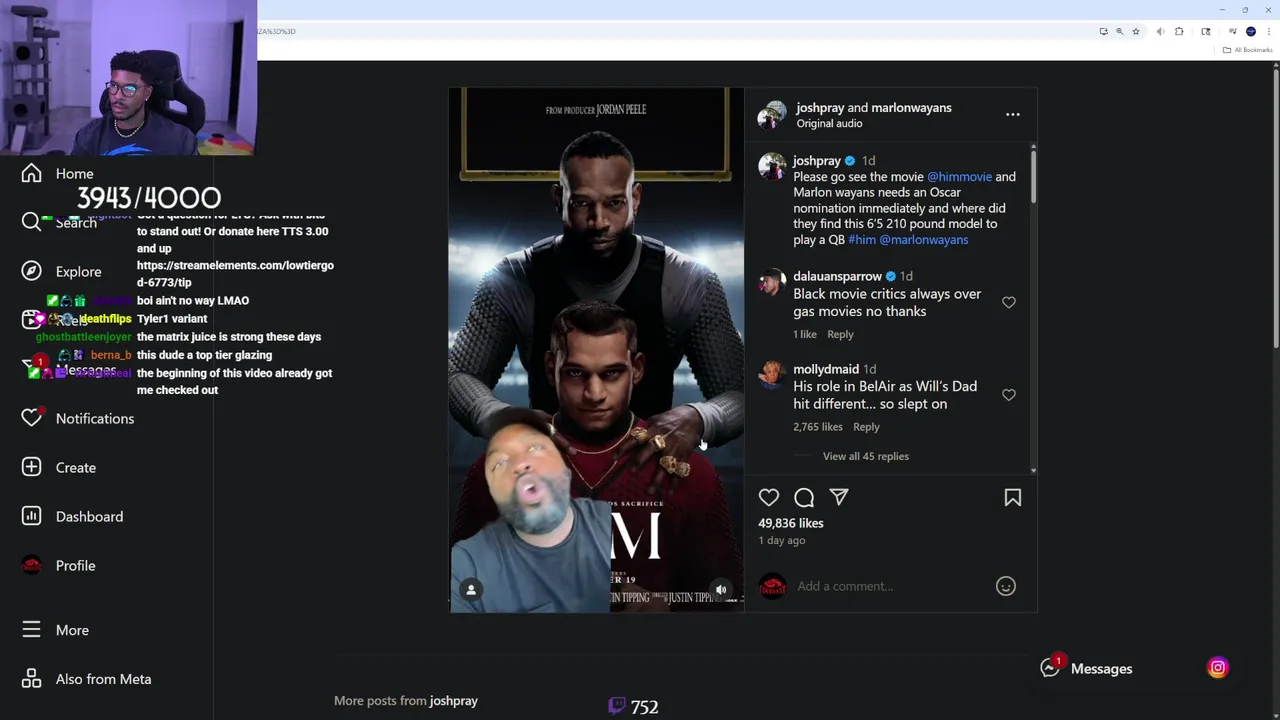1280x720 pixels.
Task: Share the post via paper plane icon
Action: pos(839,497)
